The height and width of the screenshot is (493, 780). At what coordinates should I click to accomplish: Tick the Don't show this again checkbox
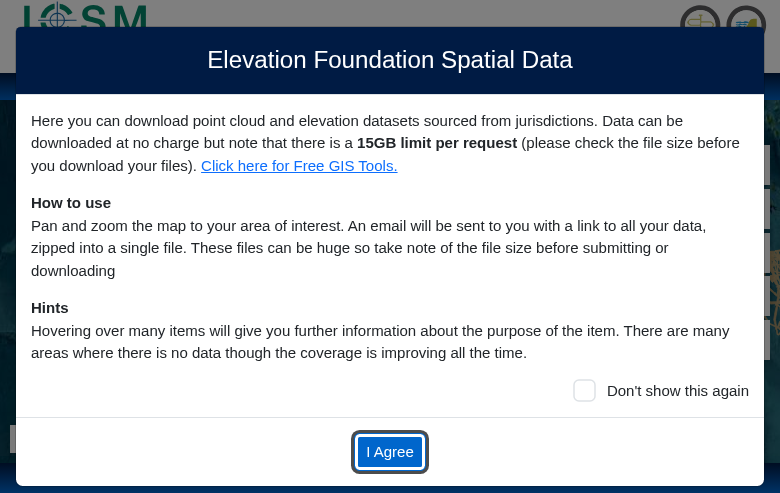pyautogui.click(x=584, y=391)
